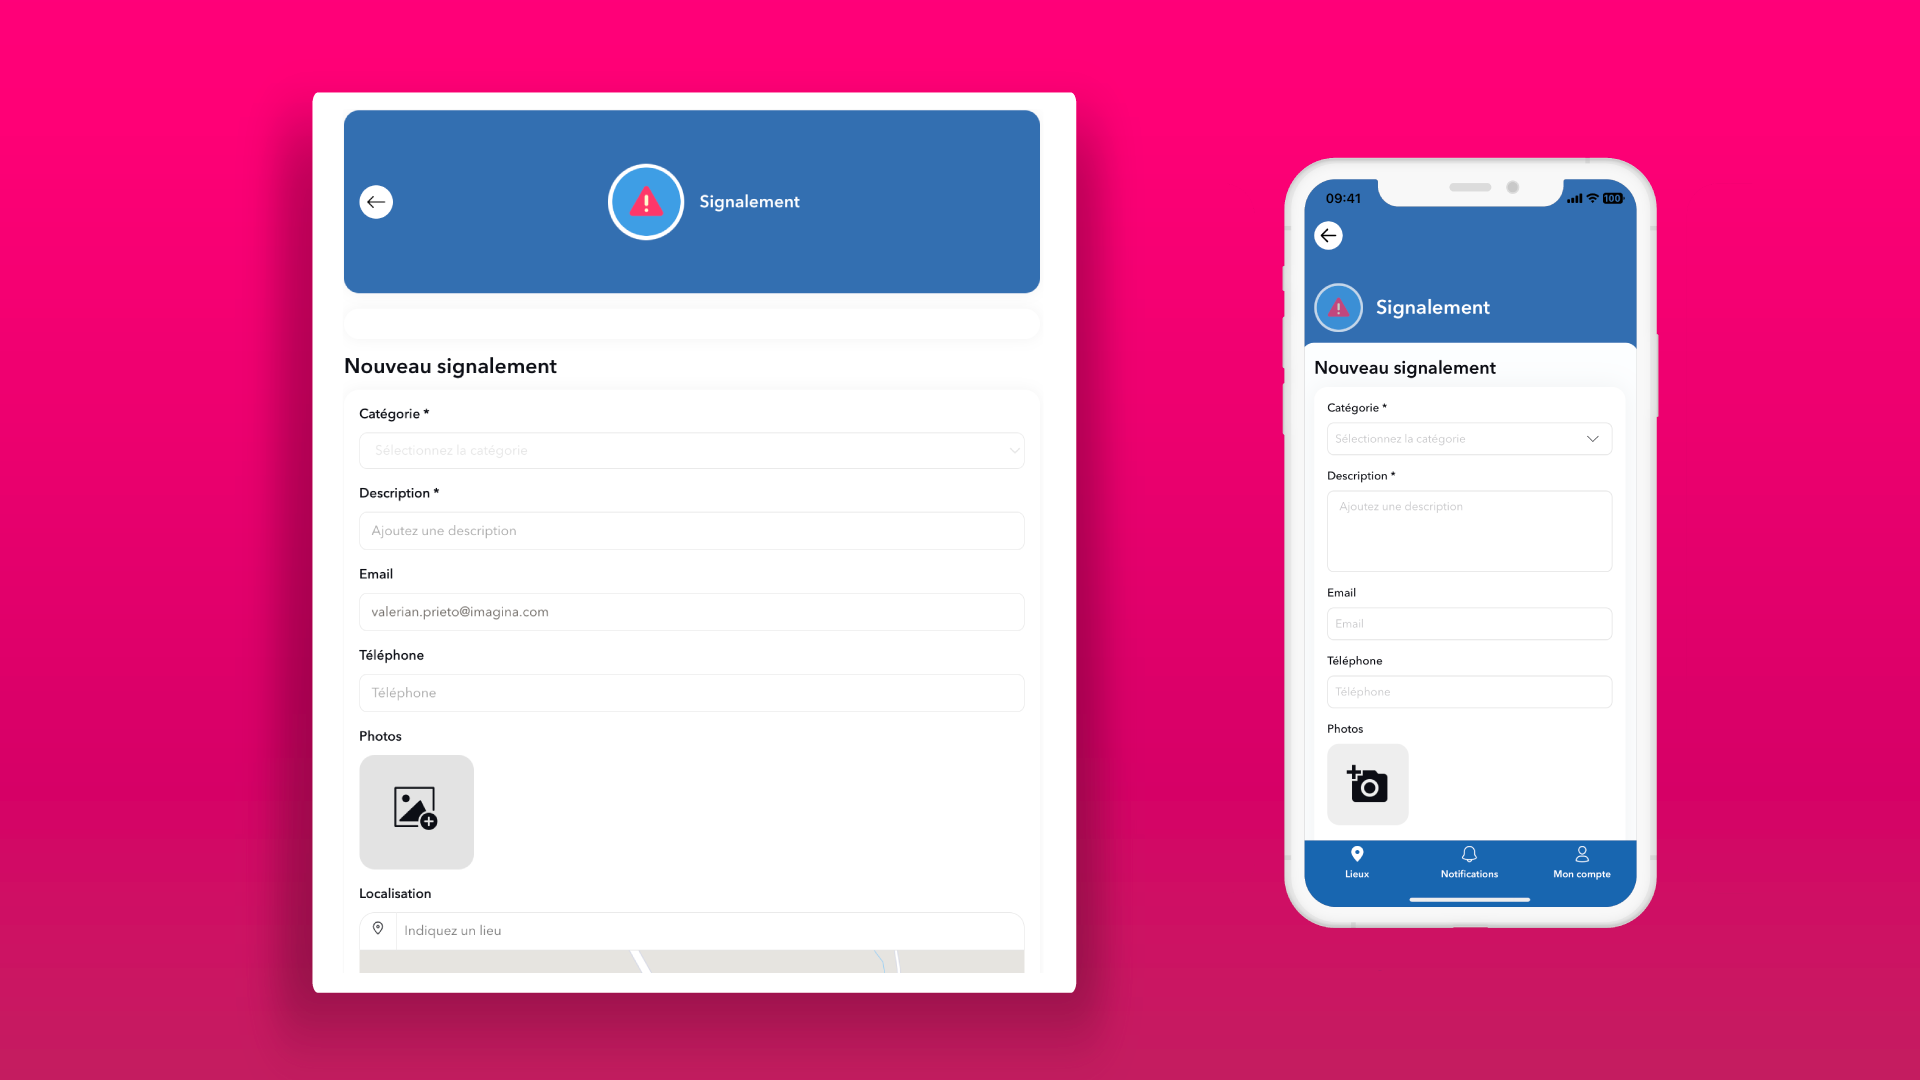Click email input field on desktop form

[x=691, y=611]
